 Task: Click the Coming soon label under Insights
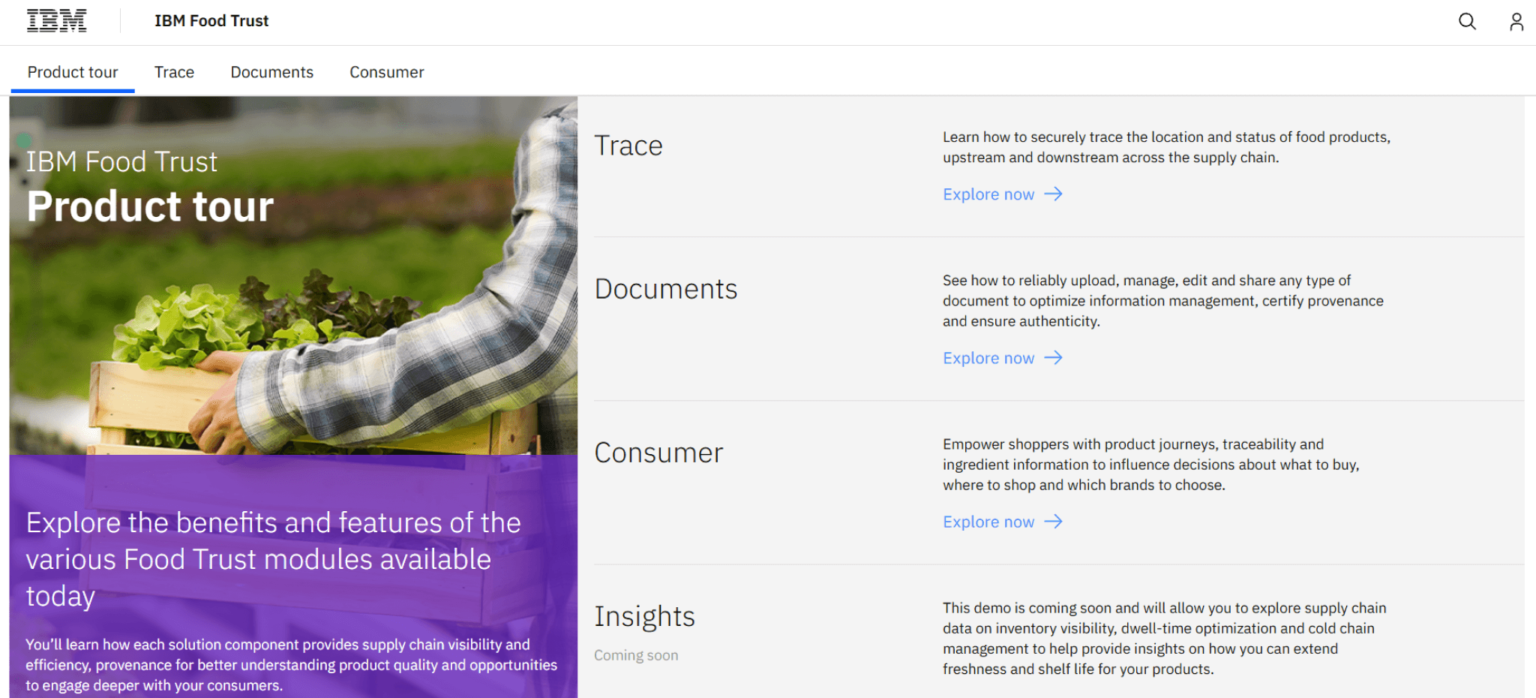[636, 656]
